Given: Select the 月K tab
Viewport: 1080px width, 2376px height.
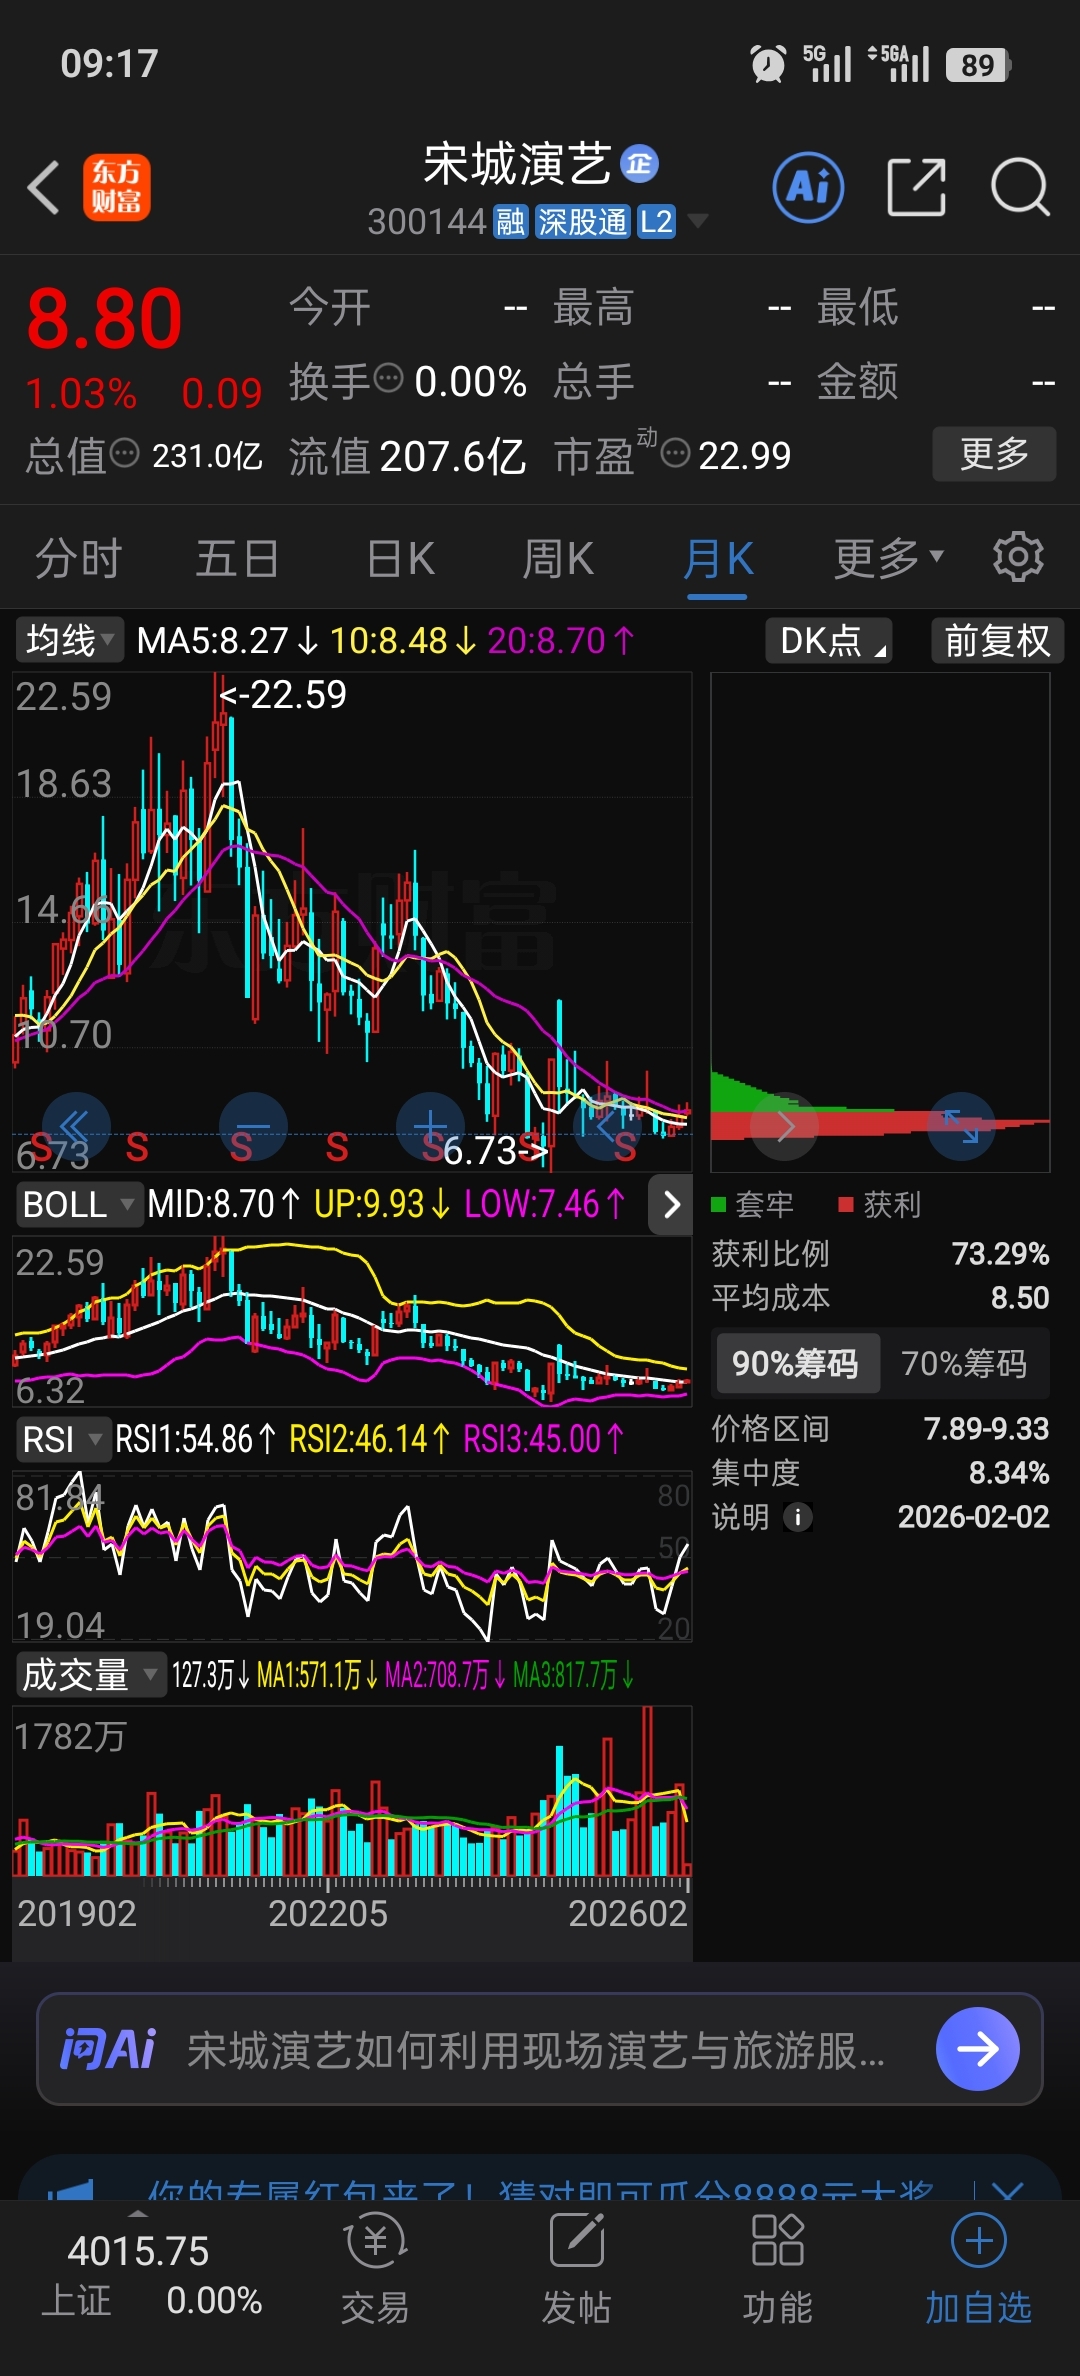Looking at the screenshot, I should (x=718, y=557).
